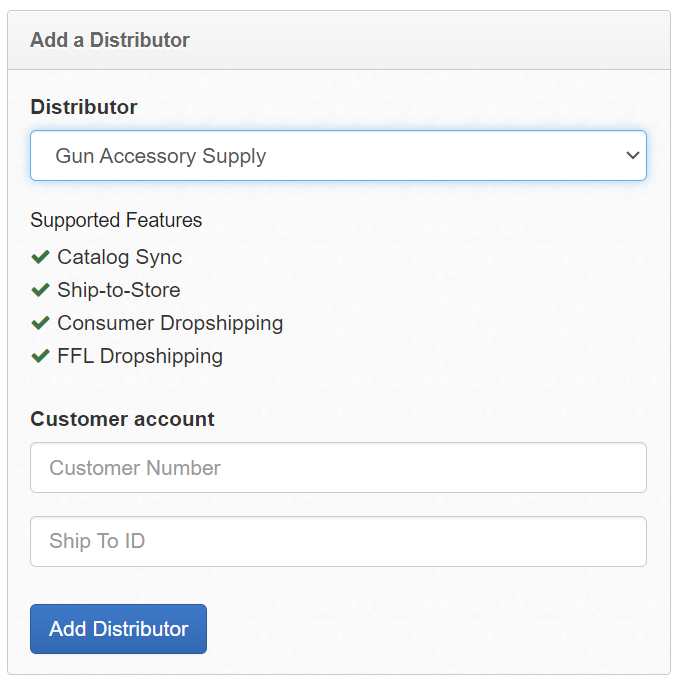Select the 'Catalog Sync' feature text

coord(120,257)
